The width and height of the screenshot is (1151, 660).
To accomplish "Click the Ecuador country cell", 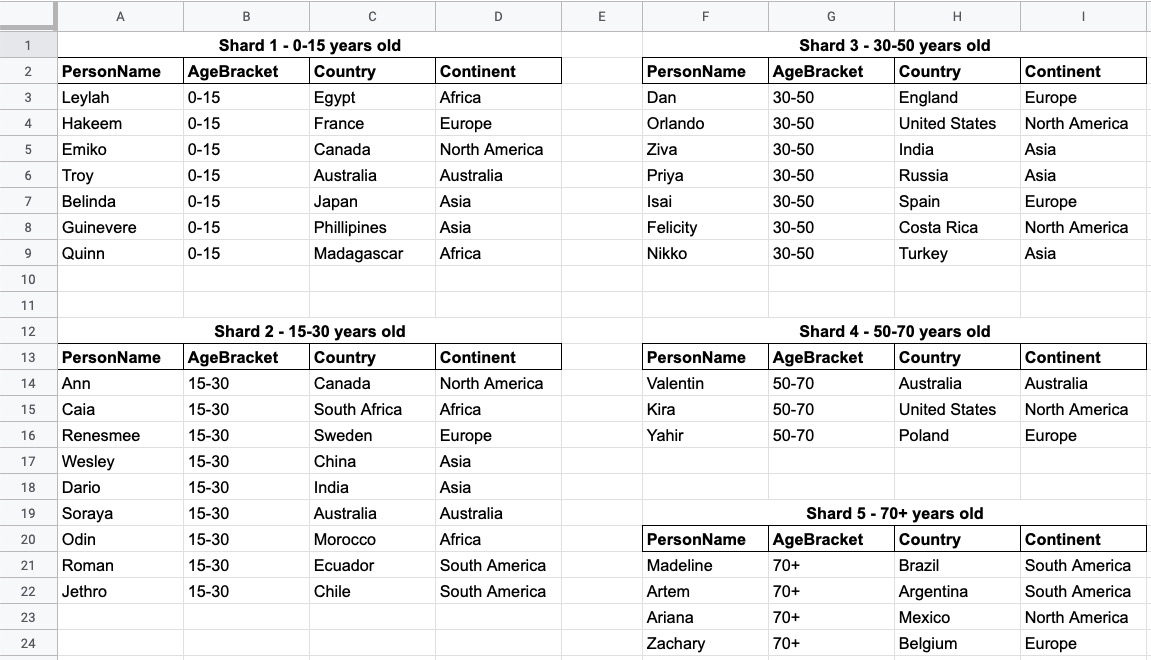I will coord(372,565).
